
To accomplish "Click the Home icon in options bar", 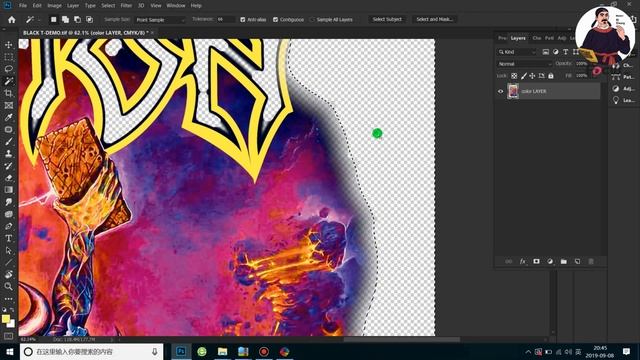I will coord(11,20).
